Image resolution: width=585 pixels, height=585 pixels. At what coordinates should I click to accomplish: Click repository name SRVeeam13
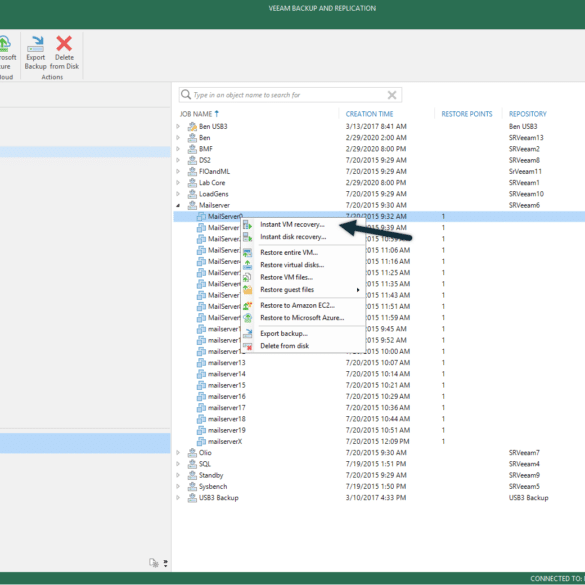[x=526, y=138]
